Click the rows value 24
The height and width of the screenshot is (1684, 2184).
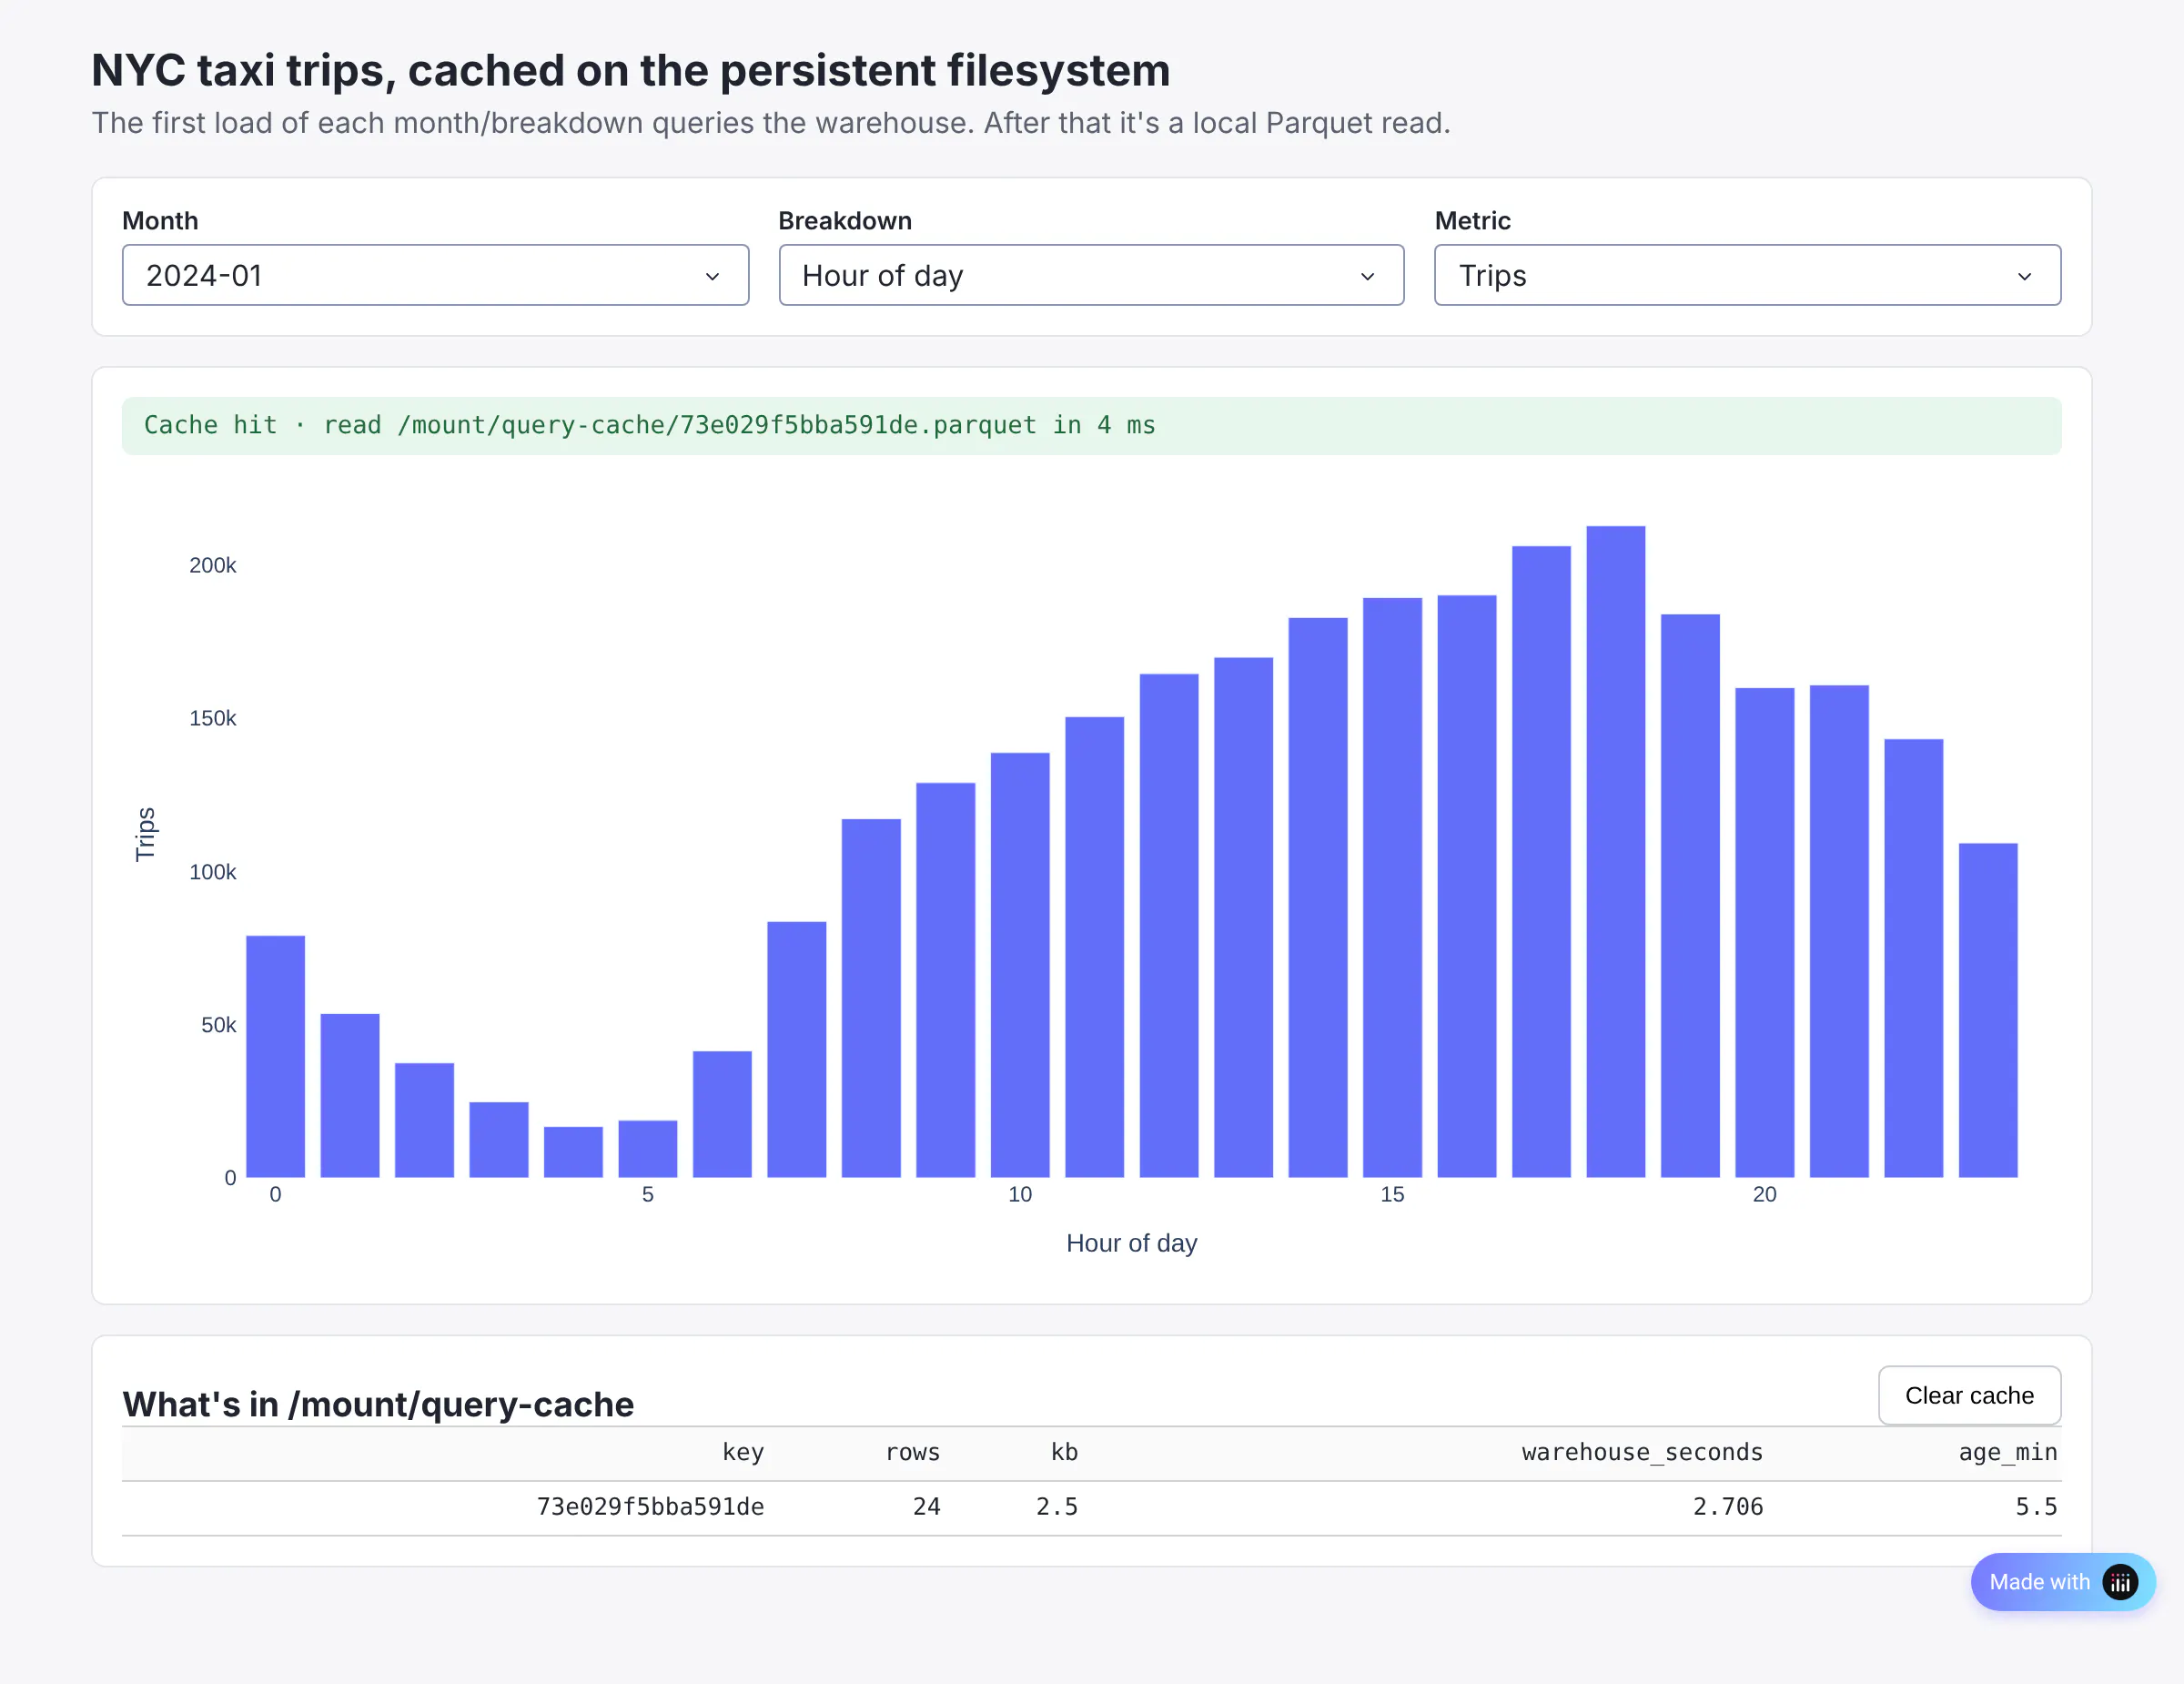pos(926,1507)
